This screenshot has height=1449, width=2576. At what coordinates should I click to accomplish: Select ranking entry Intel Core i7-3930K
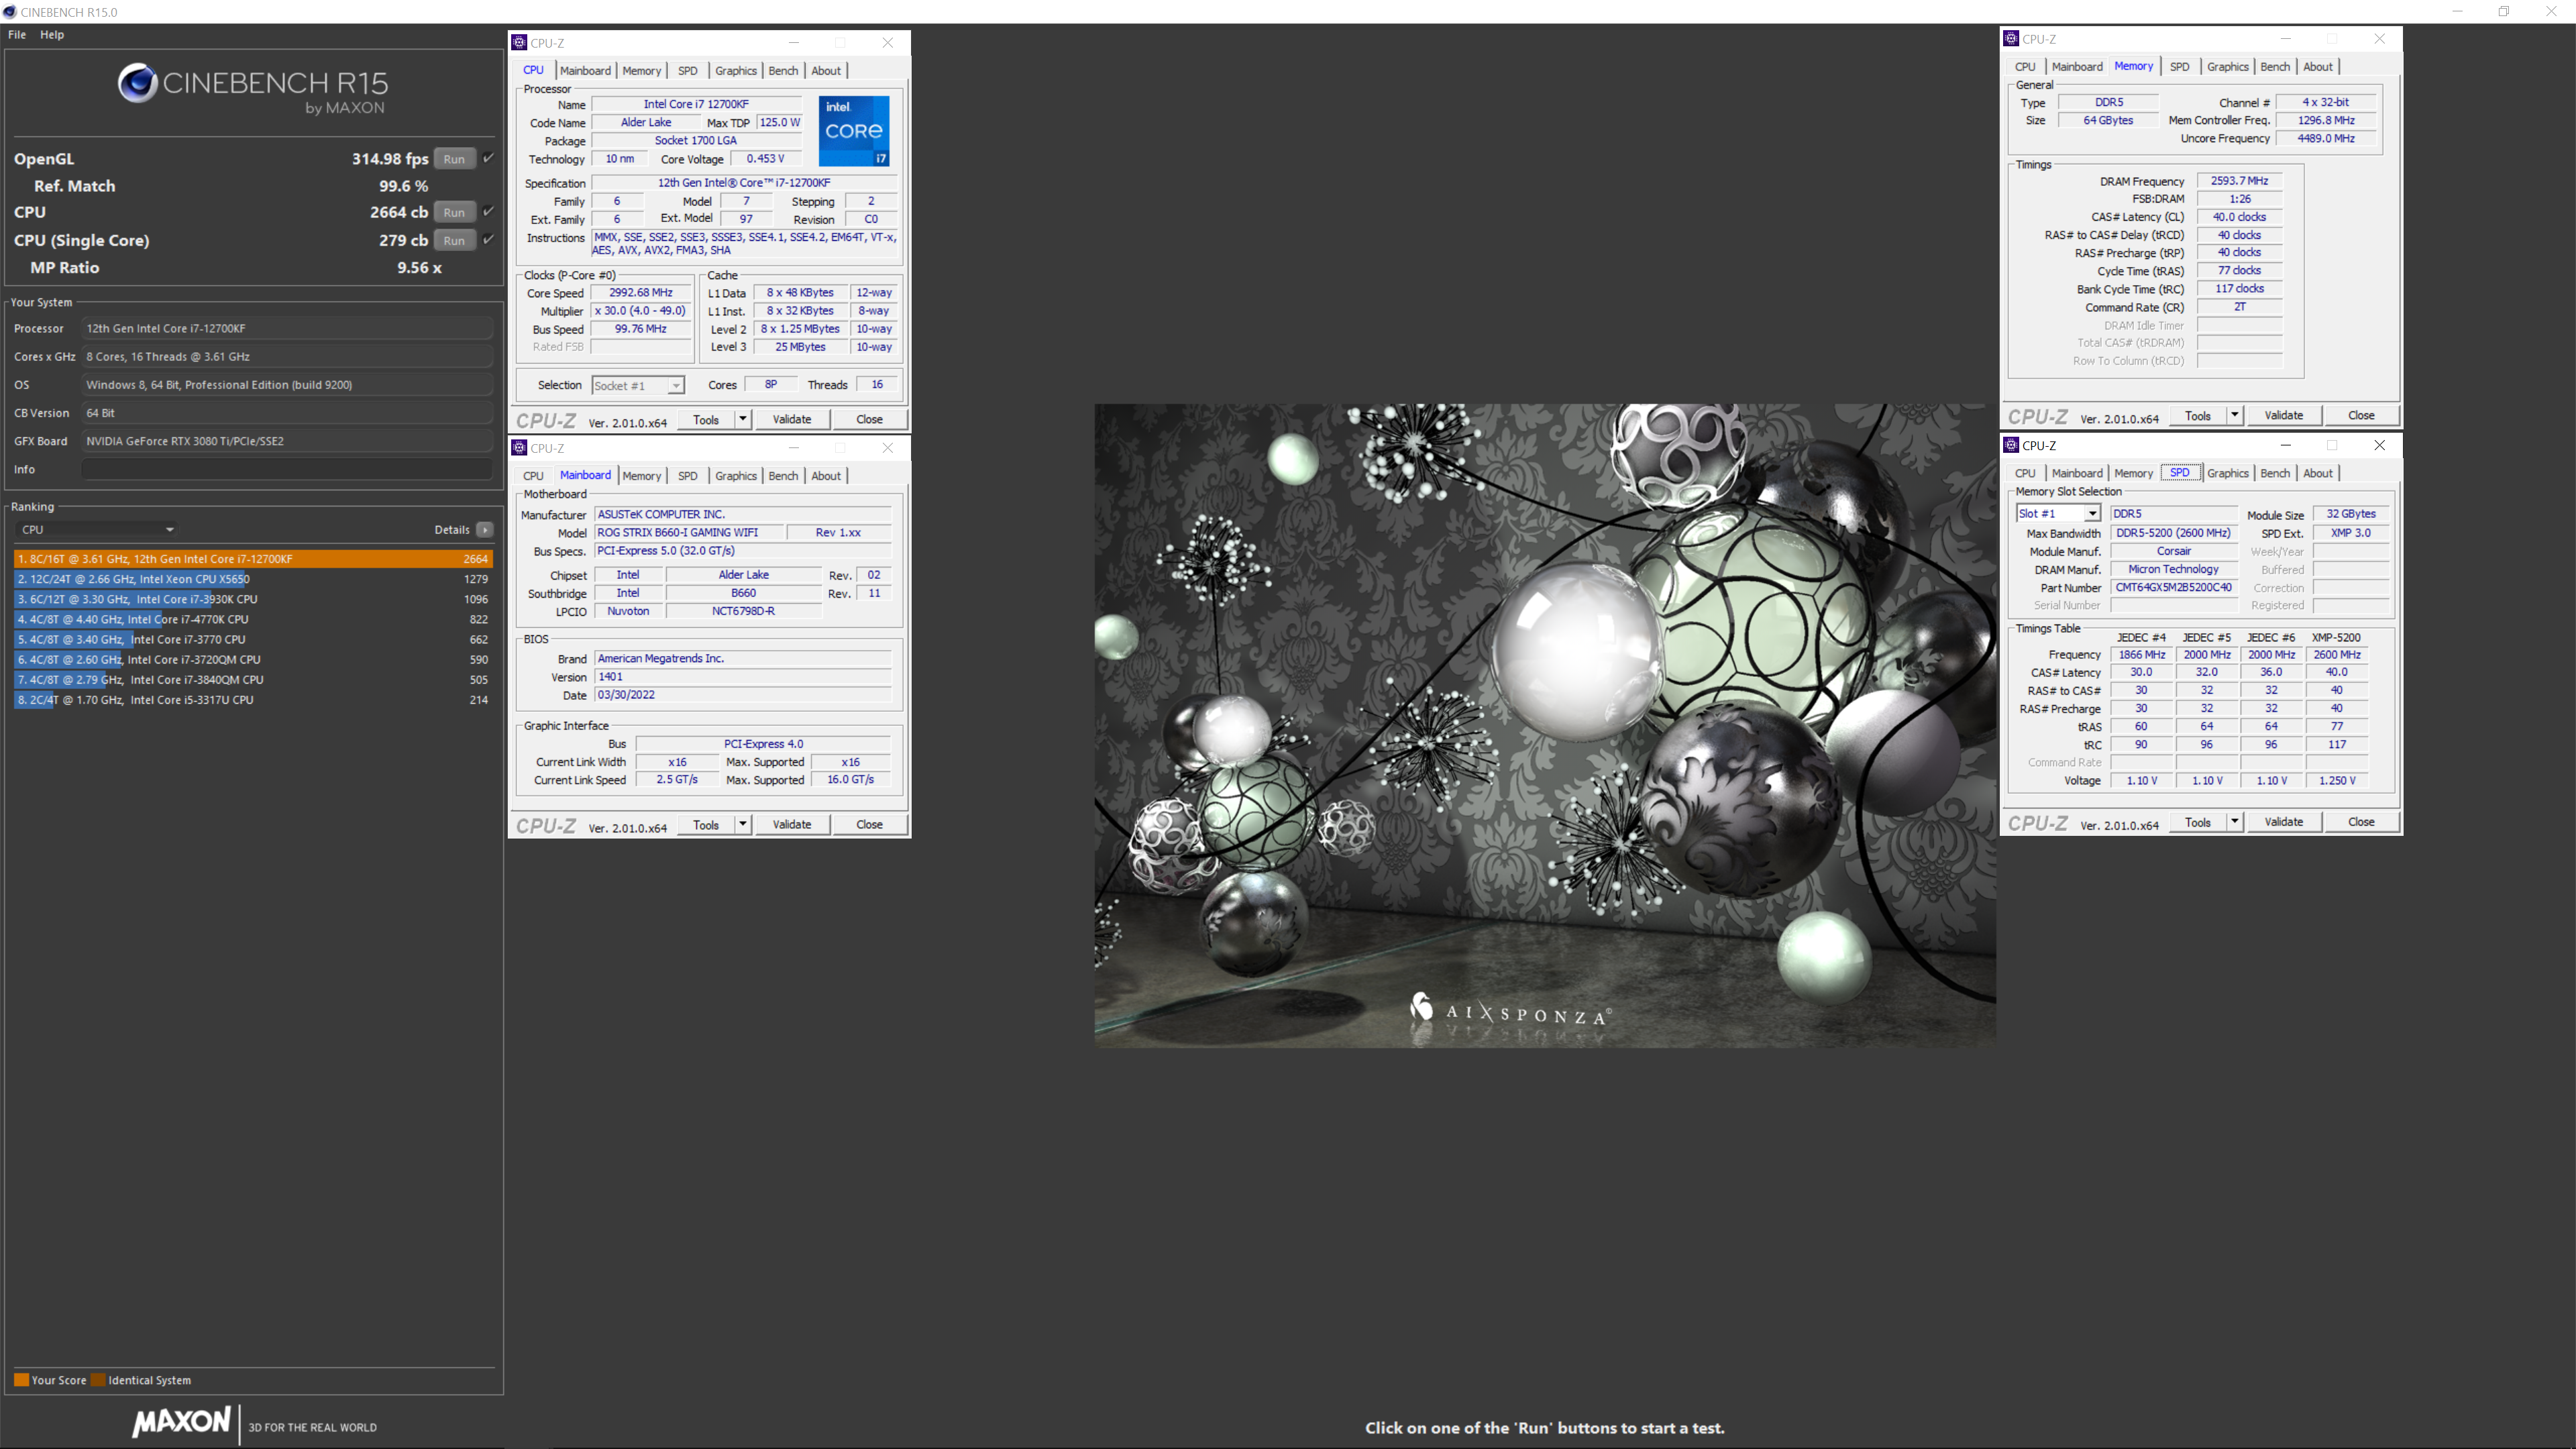253,599
